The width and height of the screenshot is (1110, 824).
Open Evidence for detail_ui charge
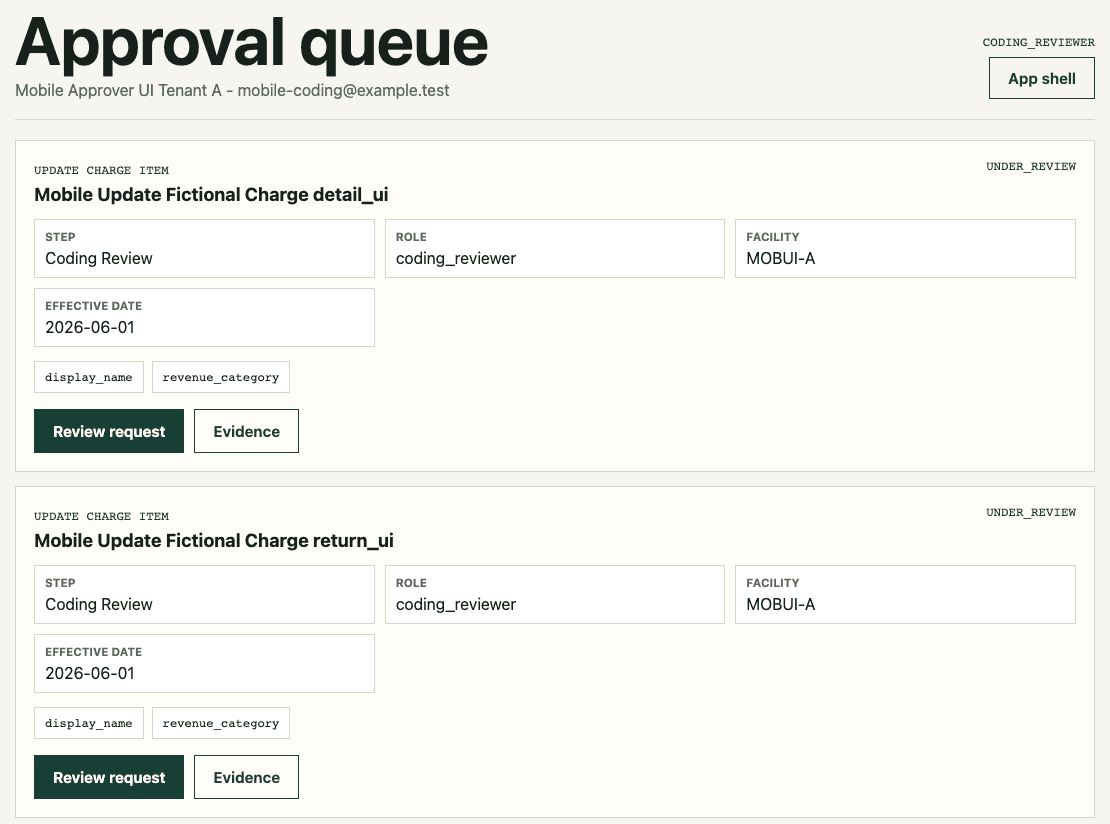(246, 431)
